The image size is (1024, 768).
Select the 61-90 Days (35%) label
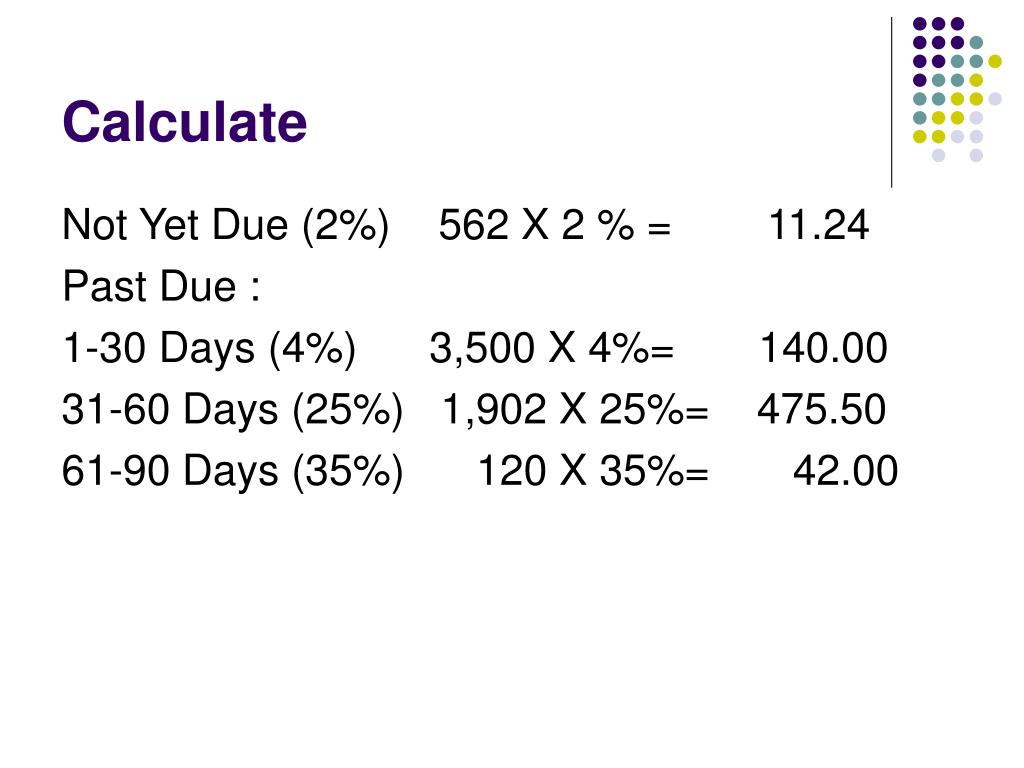[x=232, y=471]
